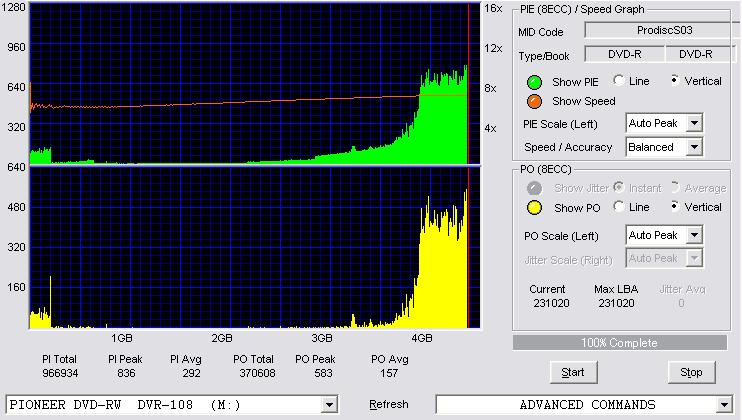Click the 1GB axis label
Screen dimensions: 742x420
[122, 338]
